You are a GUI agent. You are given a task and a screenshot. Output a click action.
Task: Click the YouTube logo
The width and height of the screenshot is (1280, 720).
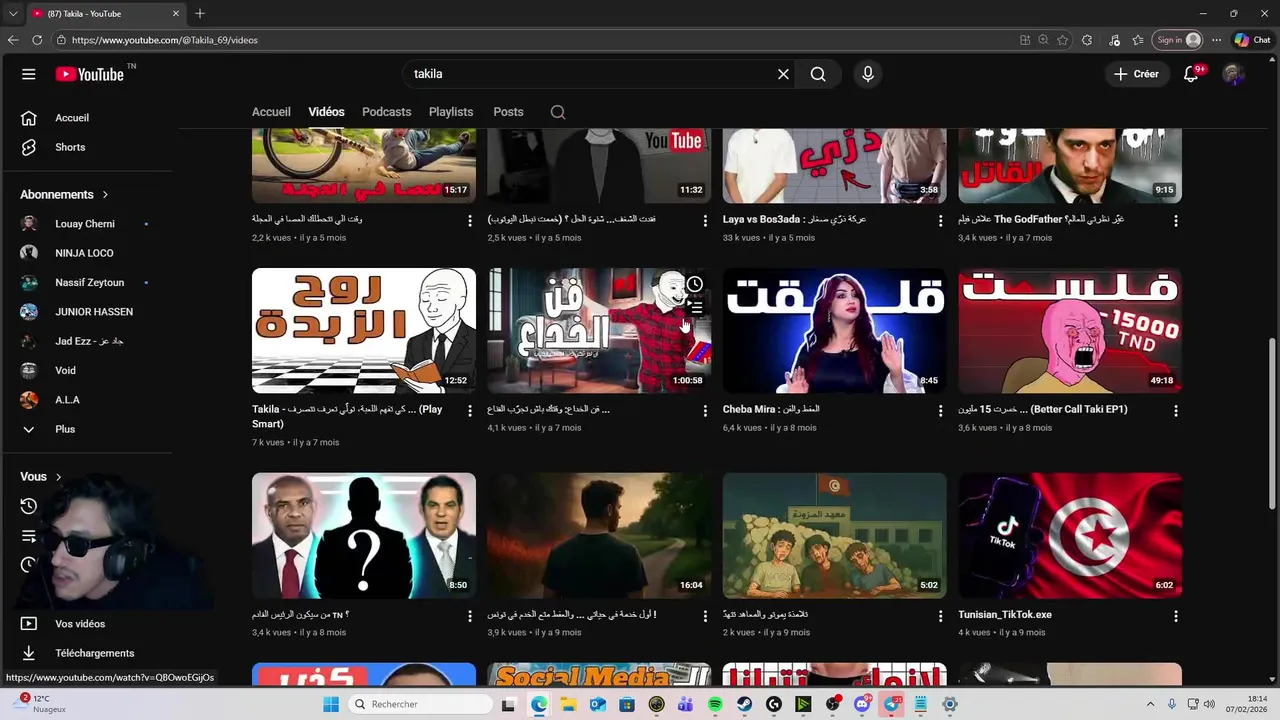pyautogui.click(x=90, y=74)
